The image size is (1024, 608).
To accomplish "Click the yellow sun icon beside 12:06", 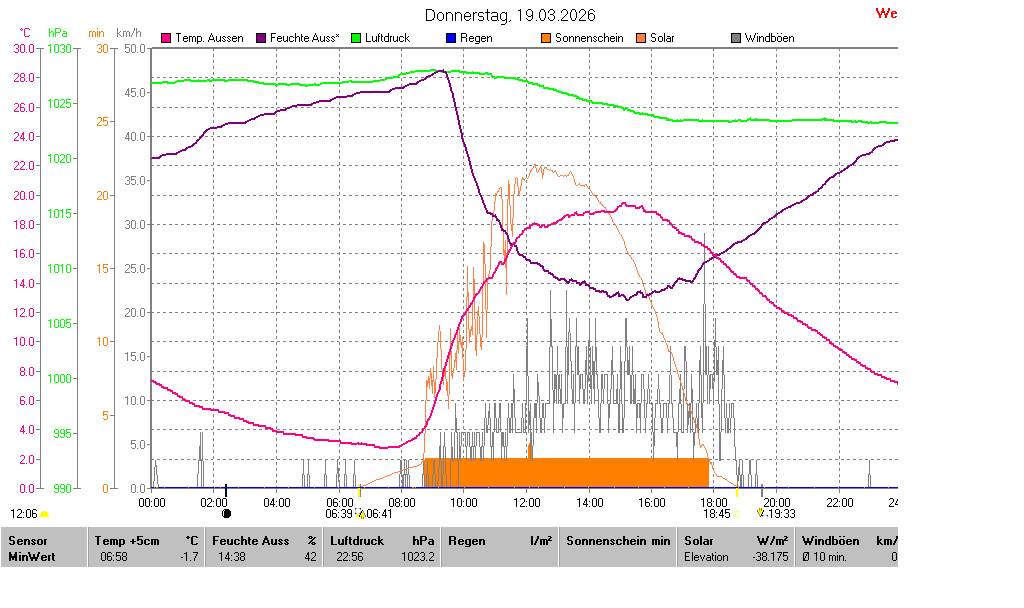I will coord(45,514).
